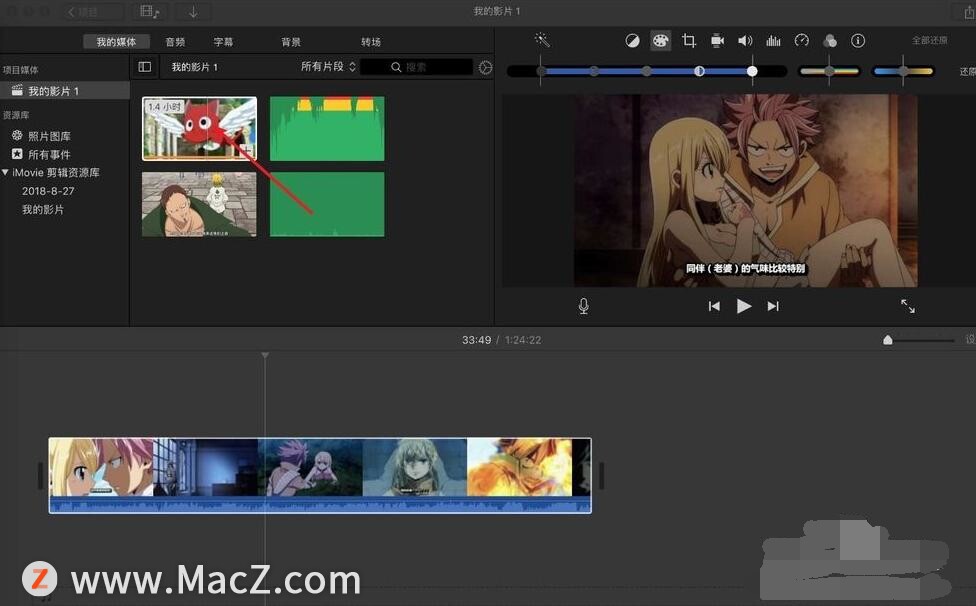Viewport: 976px width, 606px height.
Task: Open the stabilization camera icon
Action: 717,41
